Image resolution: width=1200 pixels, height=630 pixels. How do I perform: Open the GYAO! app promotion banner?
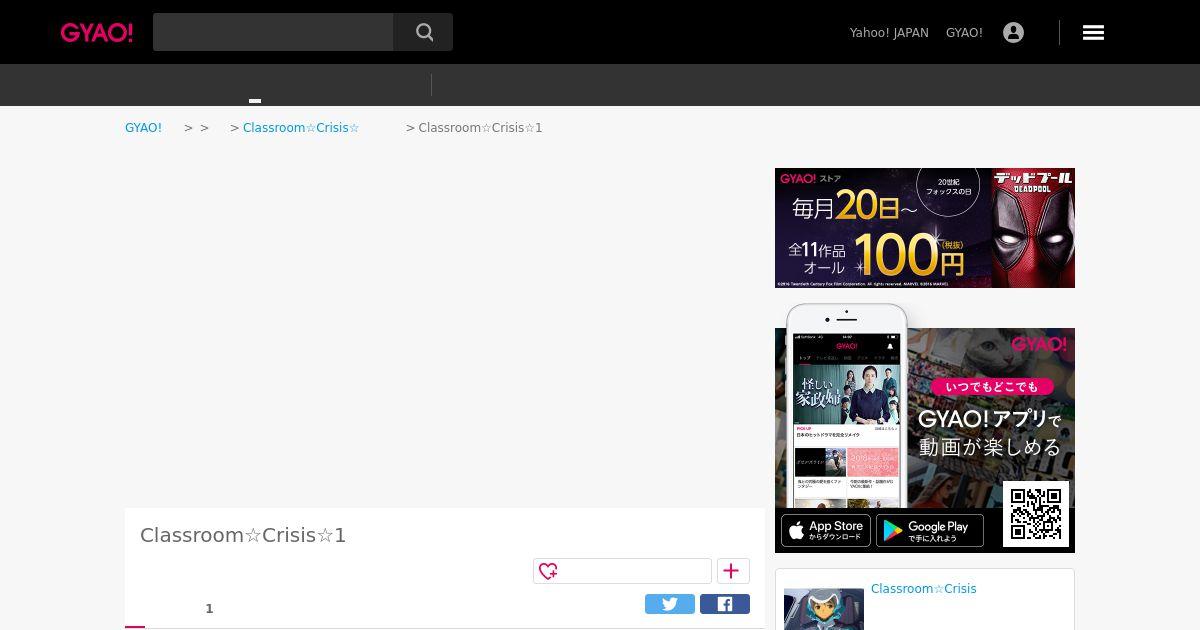click(x=925, y=430)
